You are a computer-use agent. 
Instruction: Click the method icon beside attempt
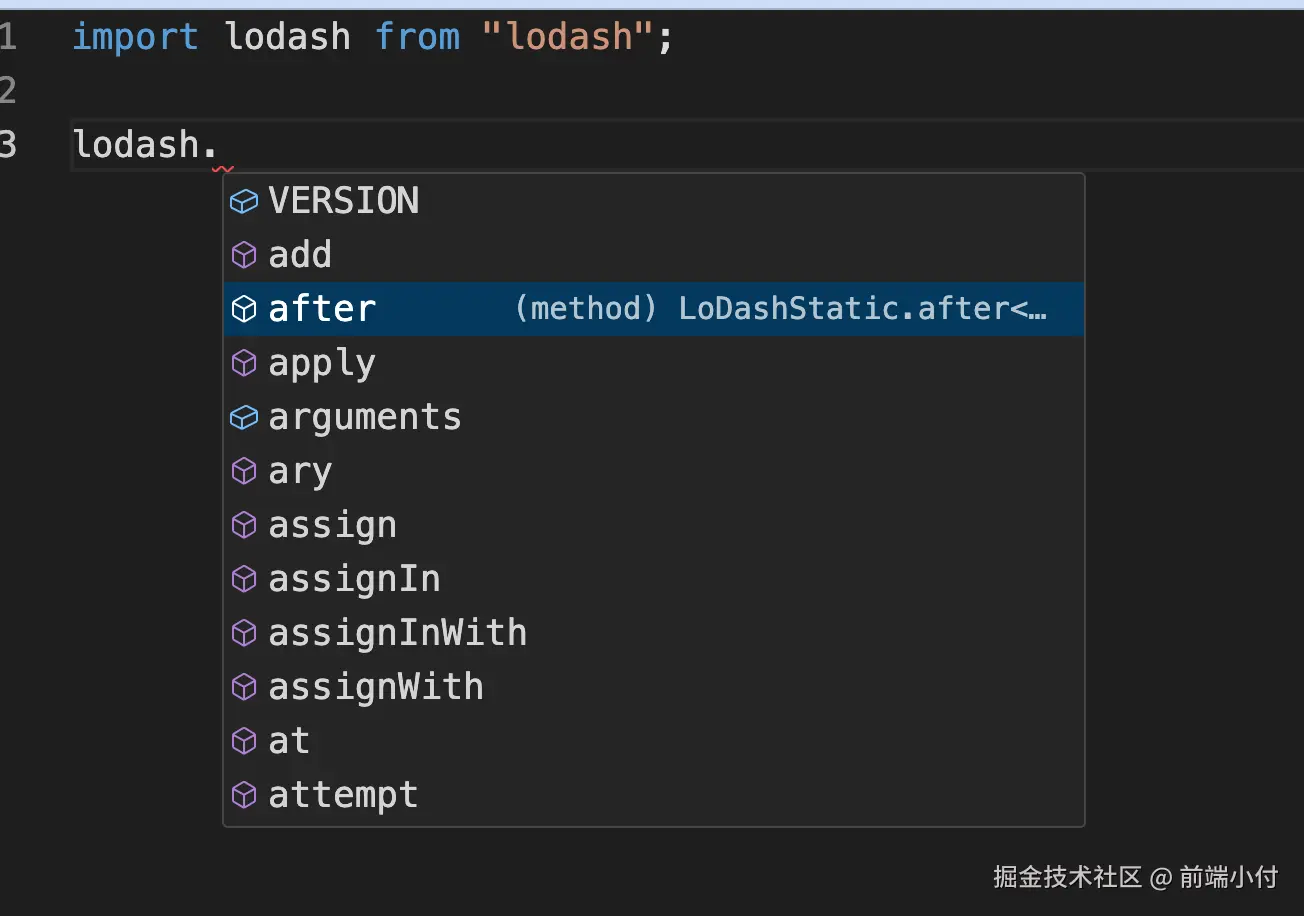coord(244,796)
